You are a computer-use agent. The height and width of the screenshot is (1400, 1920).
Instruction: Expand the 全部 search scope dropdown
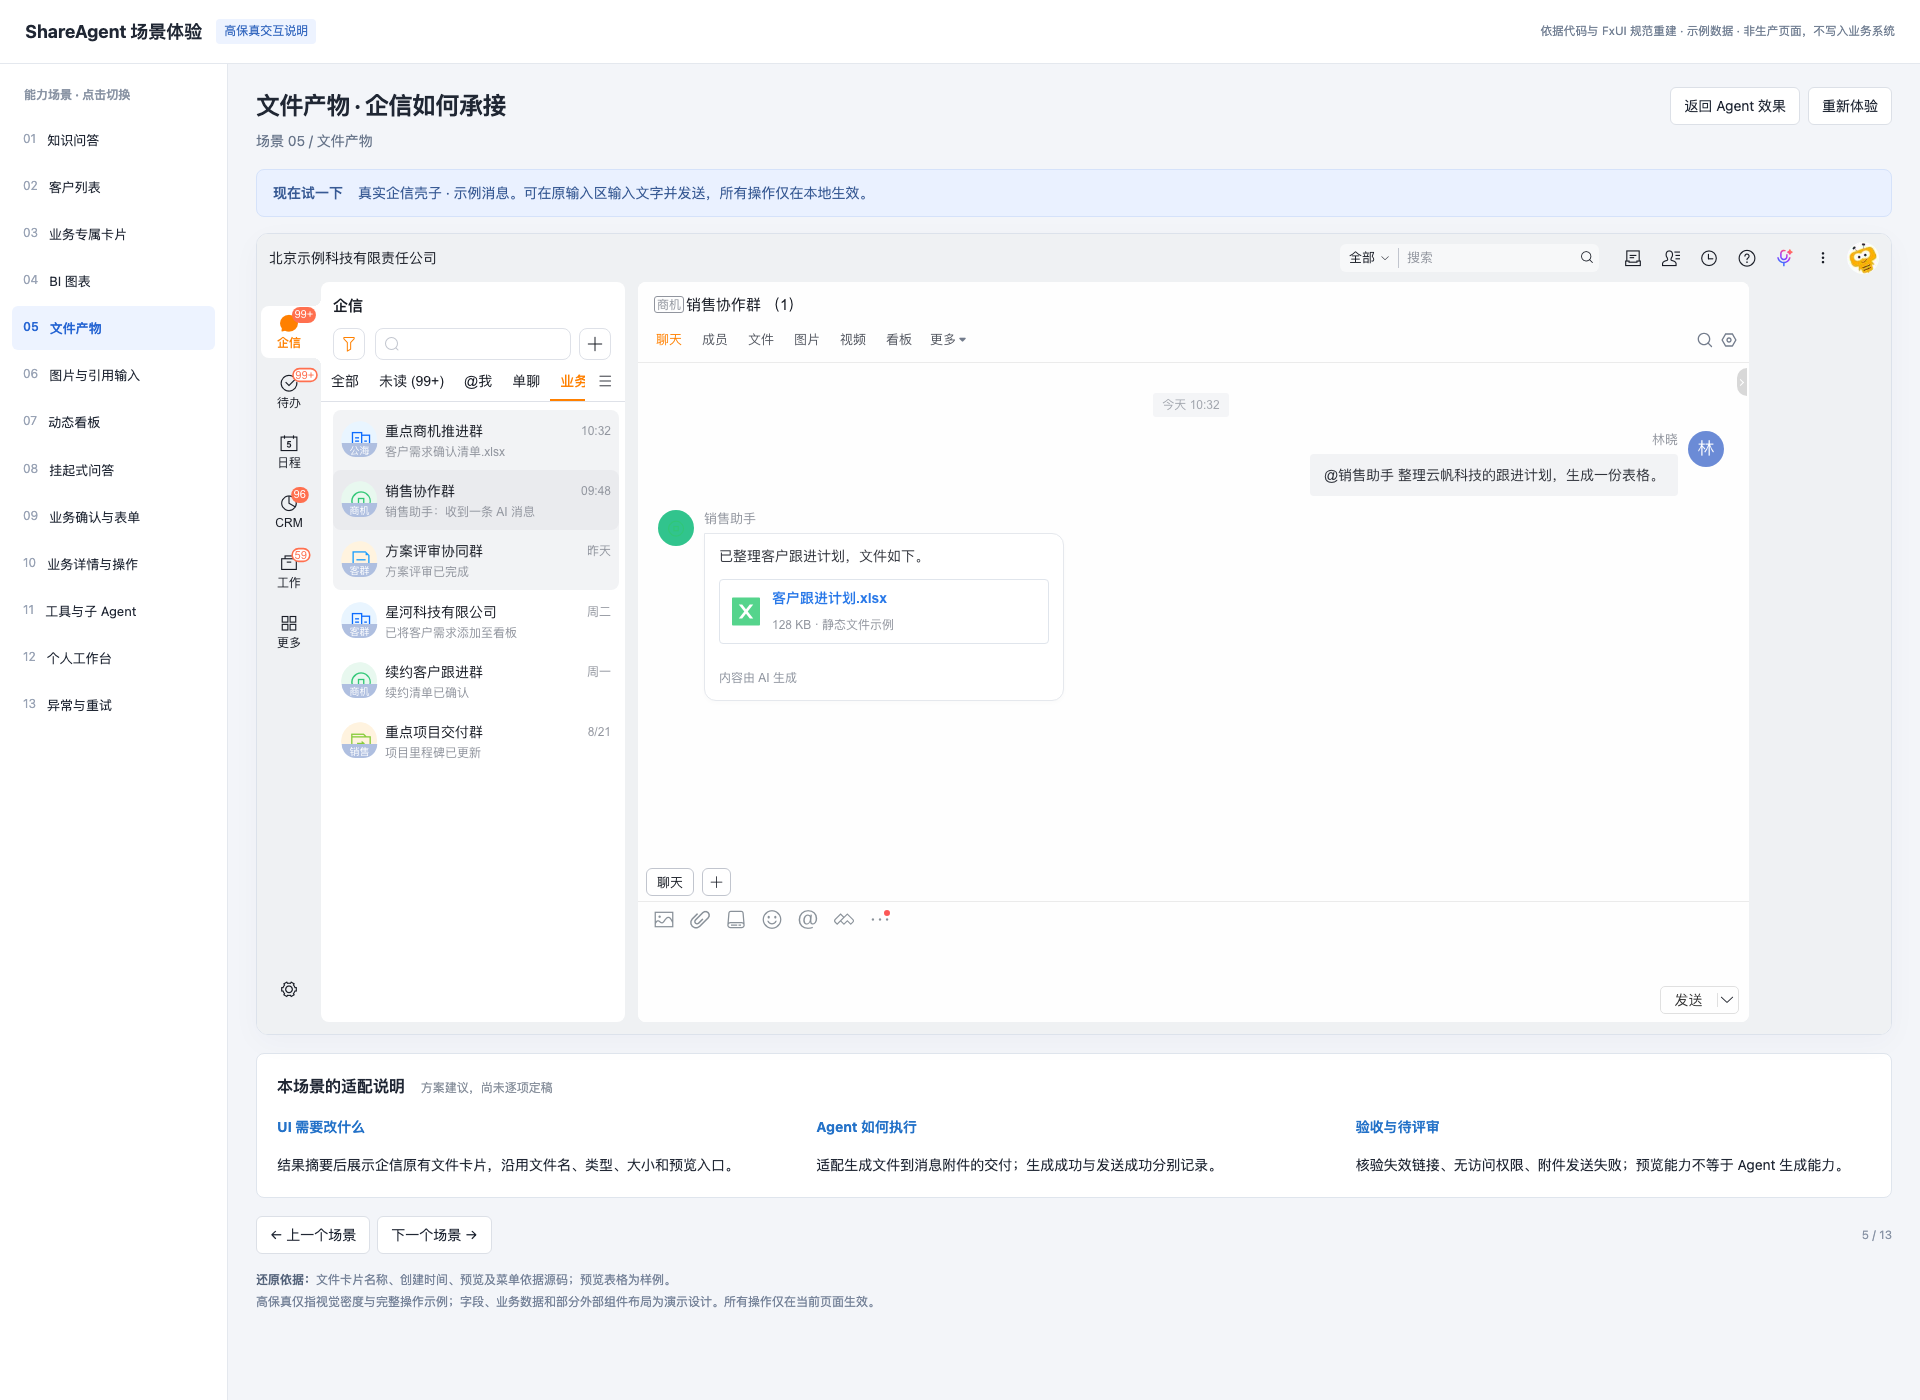point(1369,258)
